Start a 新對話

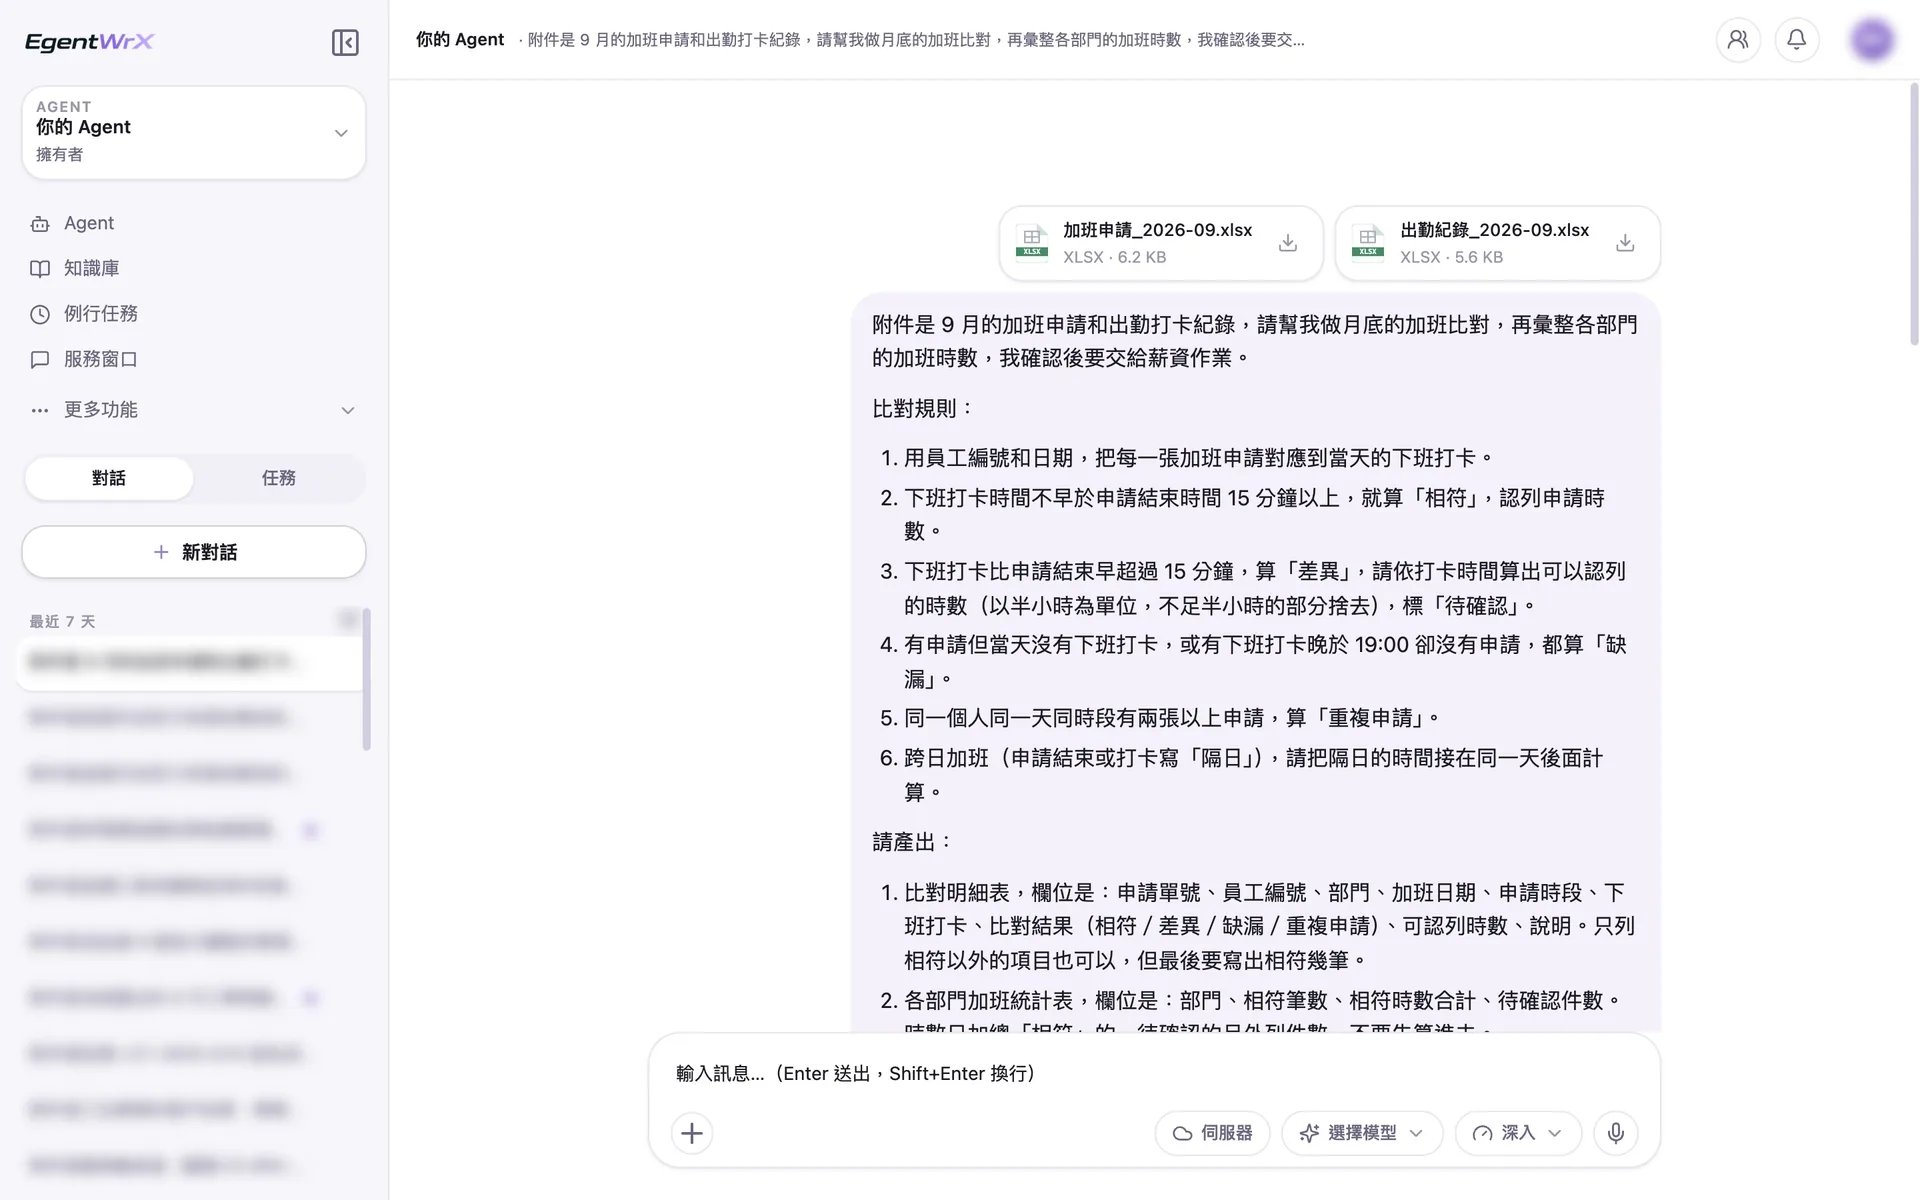coord(194,552)
